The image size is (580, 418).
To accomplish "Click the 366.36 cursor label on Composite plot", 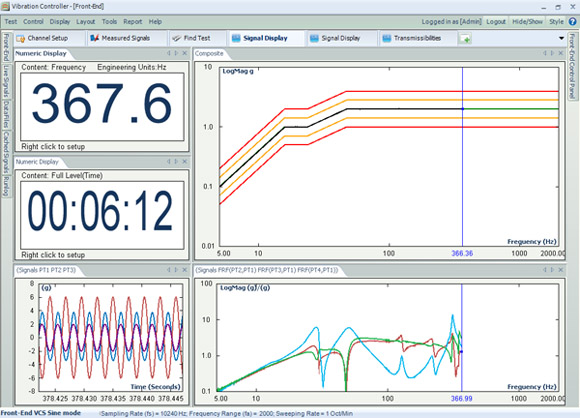I will tap(462, 253).
